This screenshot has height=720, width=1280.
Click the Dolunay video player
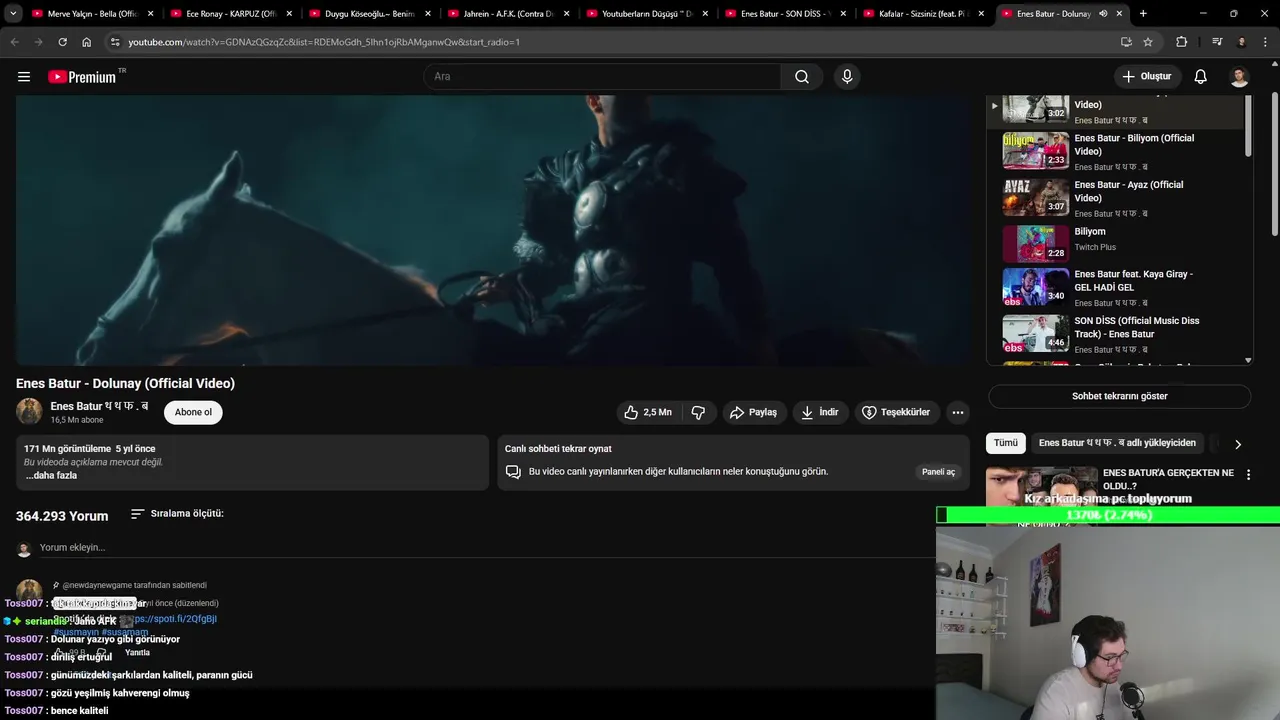pyautogui.click(x=493, y=230)
